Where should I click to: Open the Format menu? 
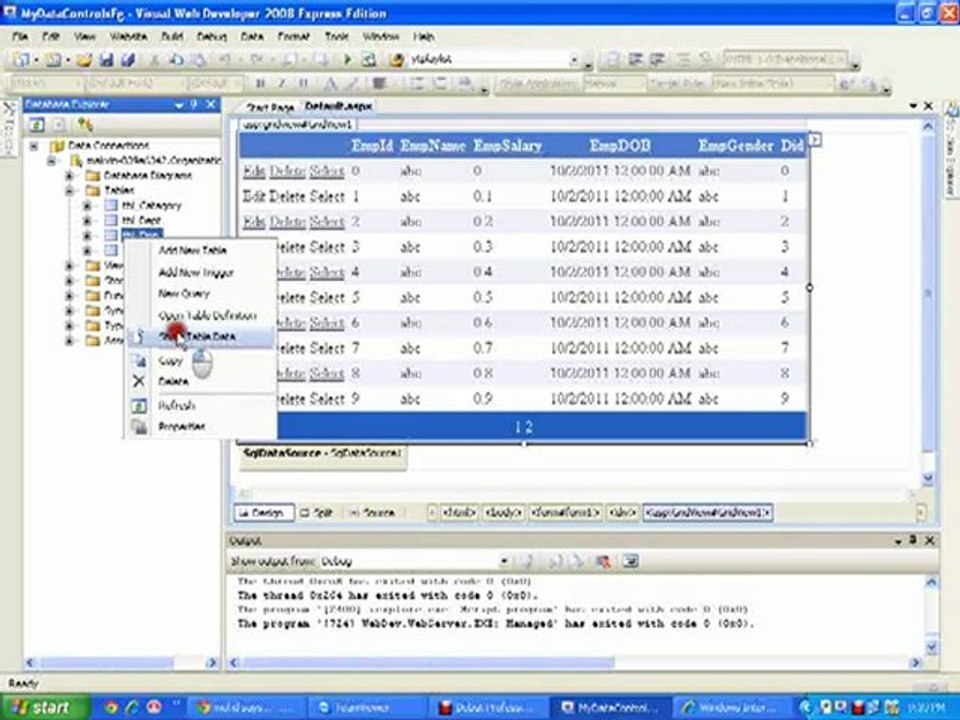[294, 37]
